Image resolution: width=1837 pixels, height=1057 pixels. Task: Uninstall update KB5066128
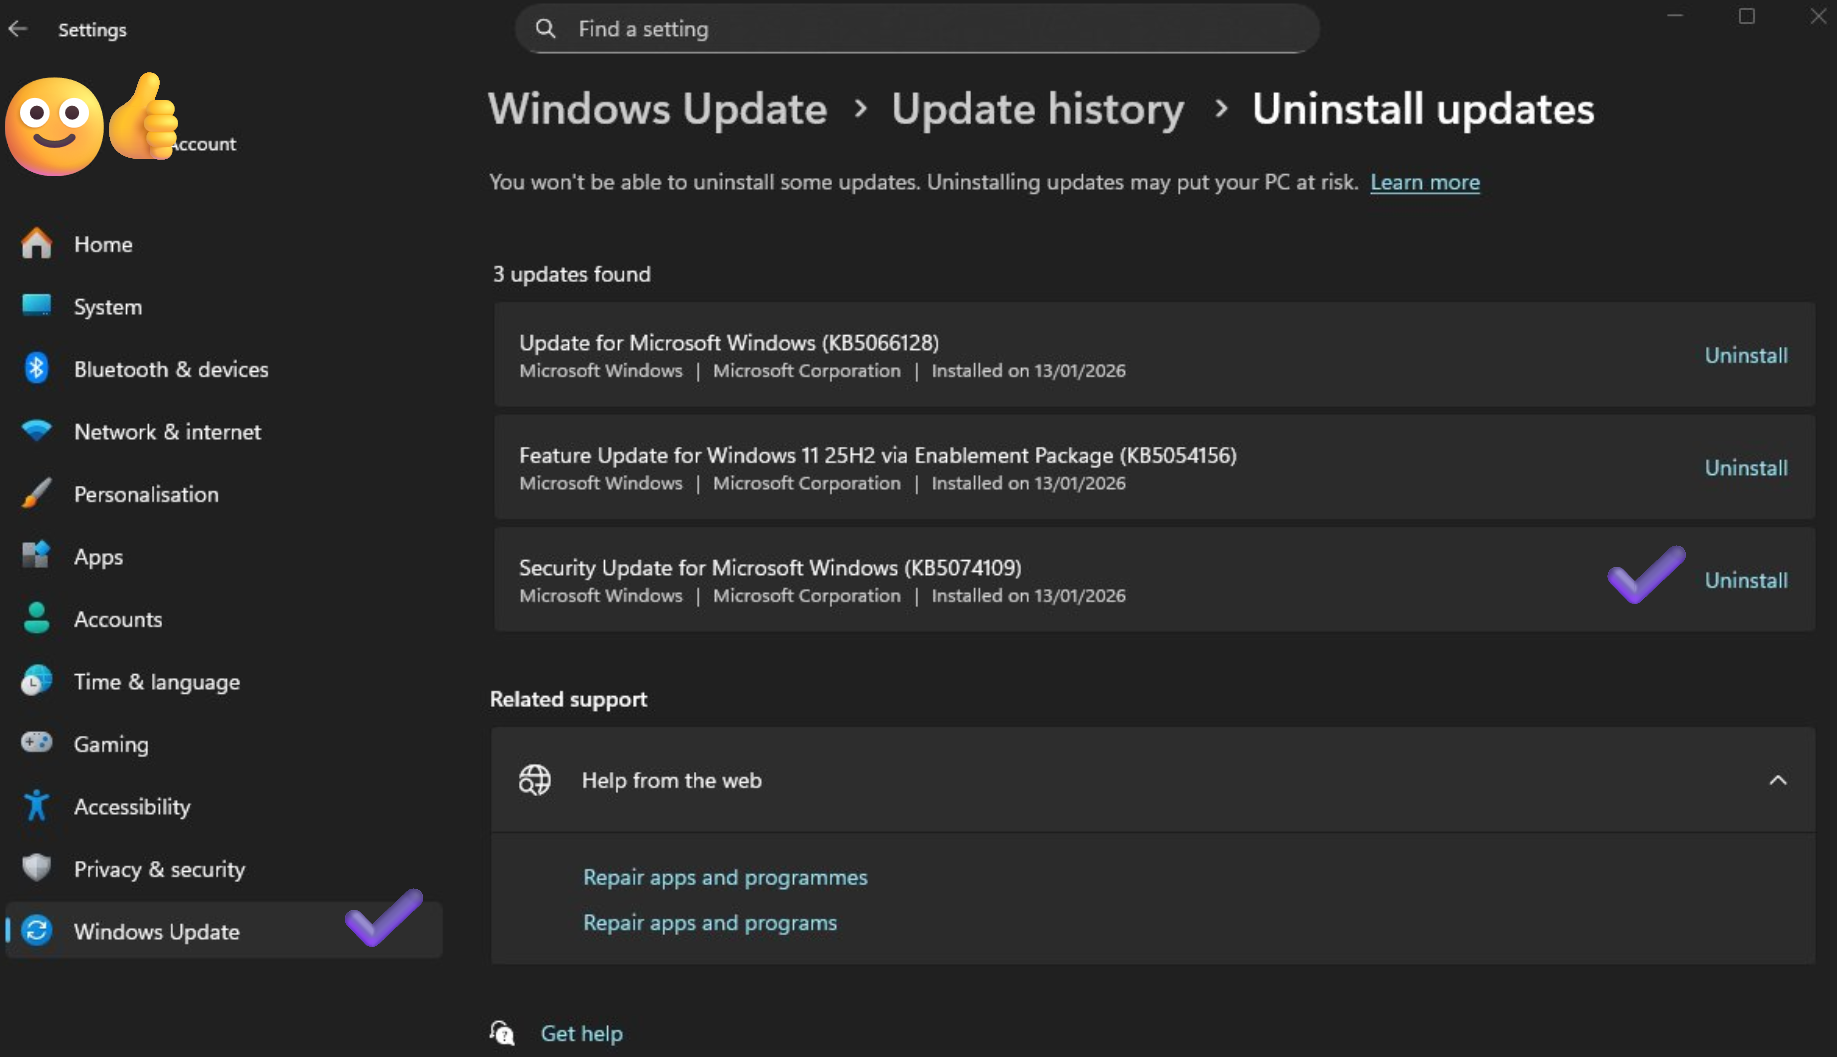pyautogui.click(x=1745, y=355)
